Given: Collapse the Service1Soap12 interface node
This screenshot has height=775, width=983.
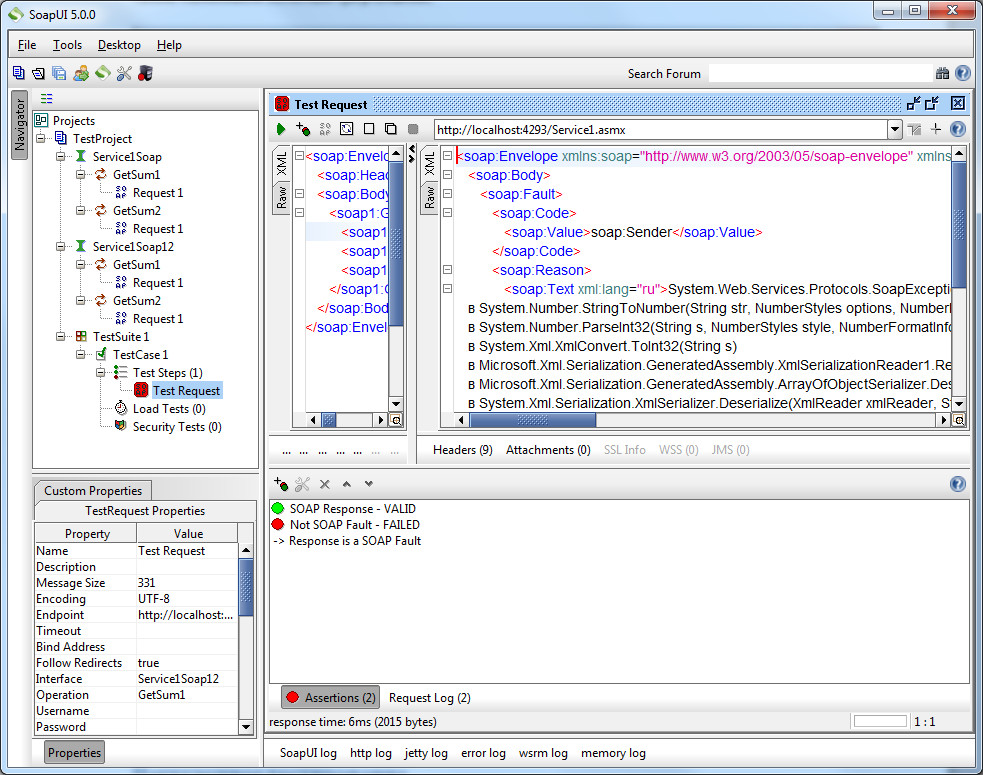Looking at the screenshot, I should coord(61,246).
